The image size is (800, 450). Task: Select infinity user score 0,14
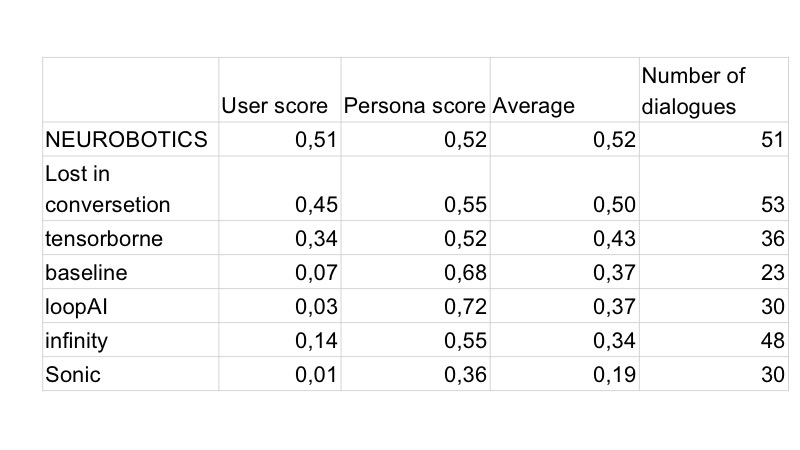pos(316,341)
